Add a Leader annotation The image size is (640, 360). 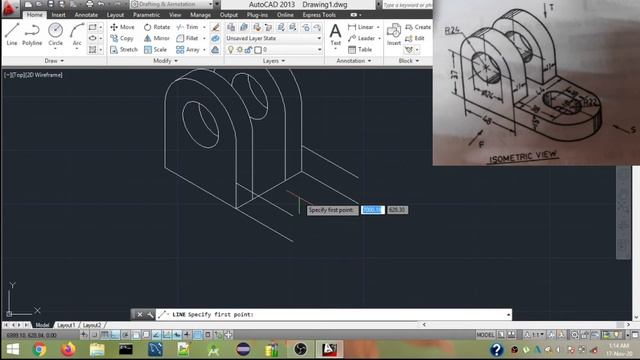[x=362, y=38]
